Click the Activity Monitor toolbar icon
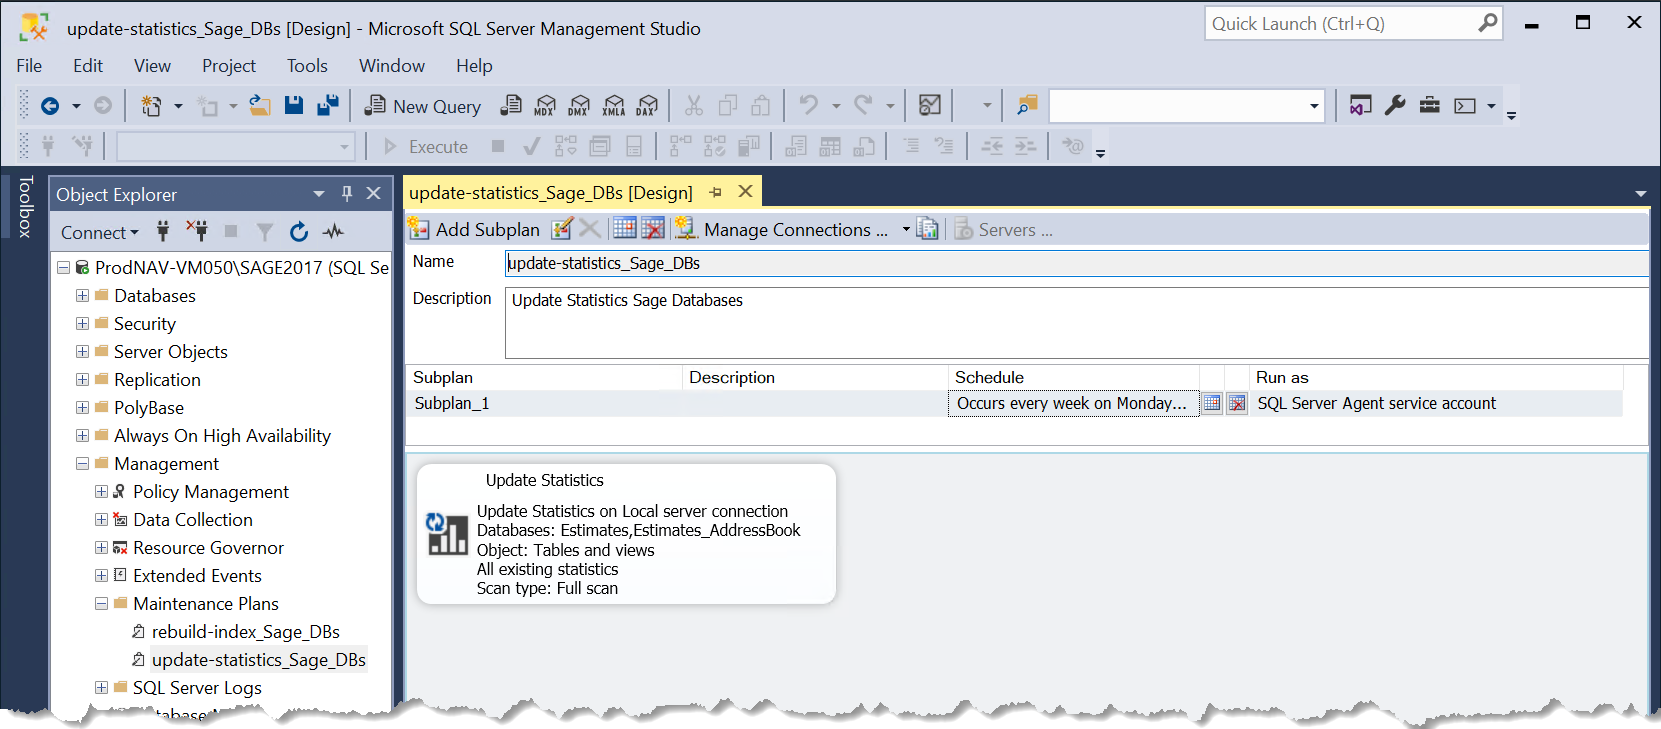Viewport: 1661px width, 729px height. tap(930, 105)
